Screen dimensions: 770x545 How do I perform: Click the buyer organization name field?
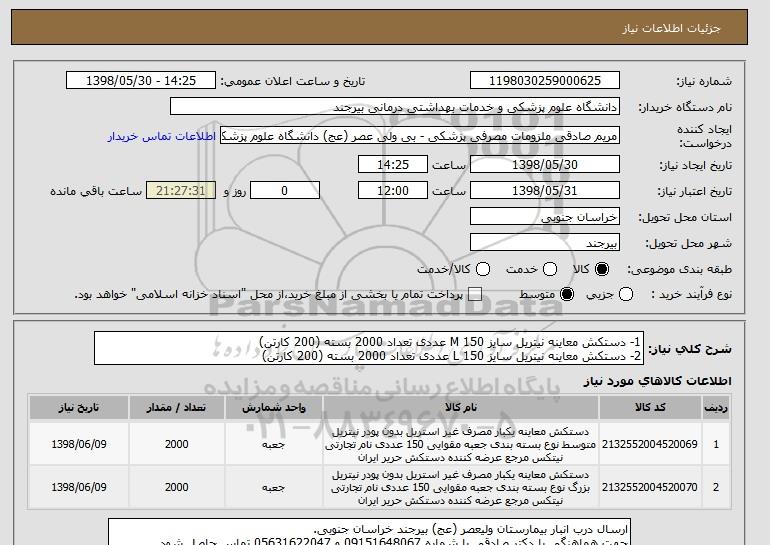pyautogui.click(x=395, y=107)
